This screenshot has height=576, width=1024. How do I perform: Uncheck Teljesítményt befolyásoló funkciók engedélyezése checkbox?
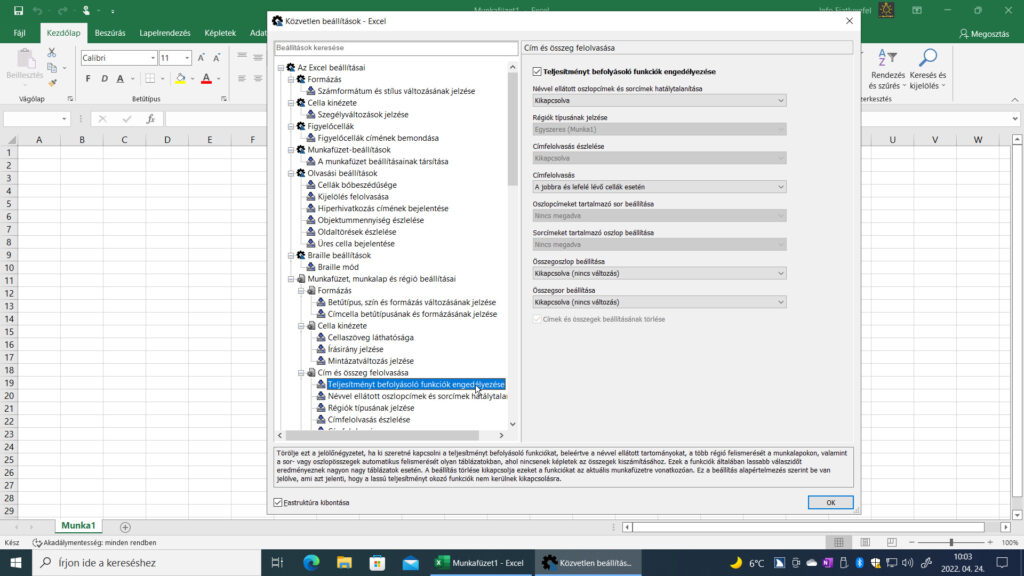point(537,72)
